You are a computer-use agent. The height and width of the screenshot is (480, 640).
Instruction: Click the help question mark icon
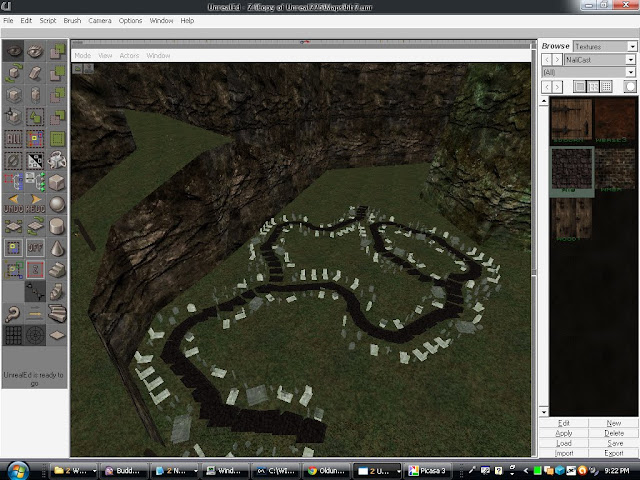tap(14, 314)
